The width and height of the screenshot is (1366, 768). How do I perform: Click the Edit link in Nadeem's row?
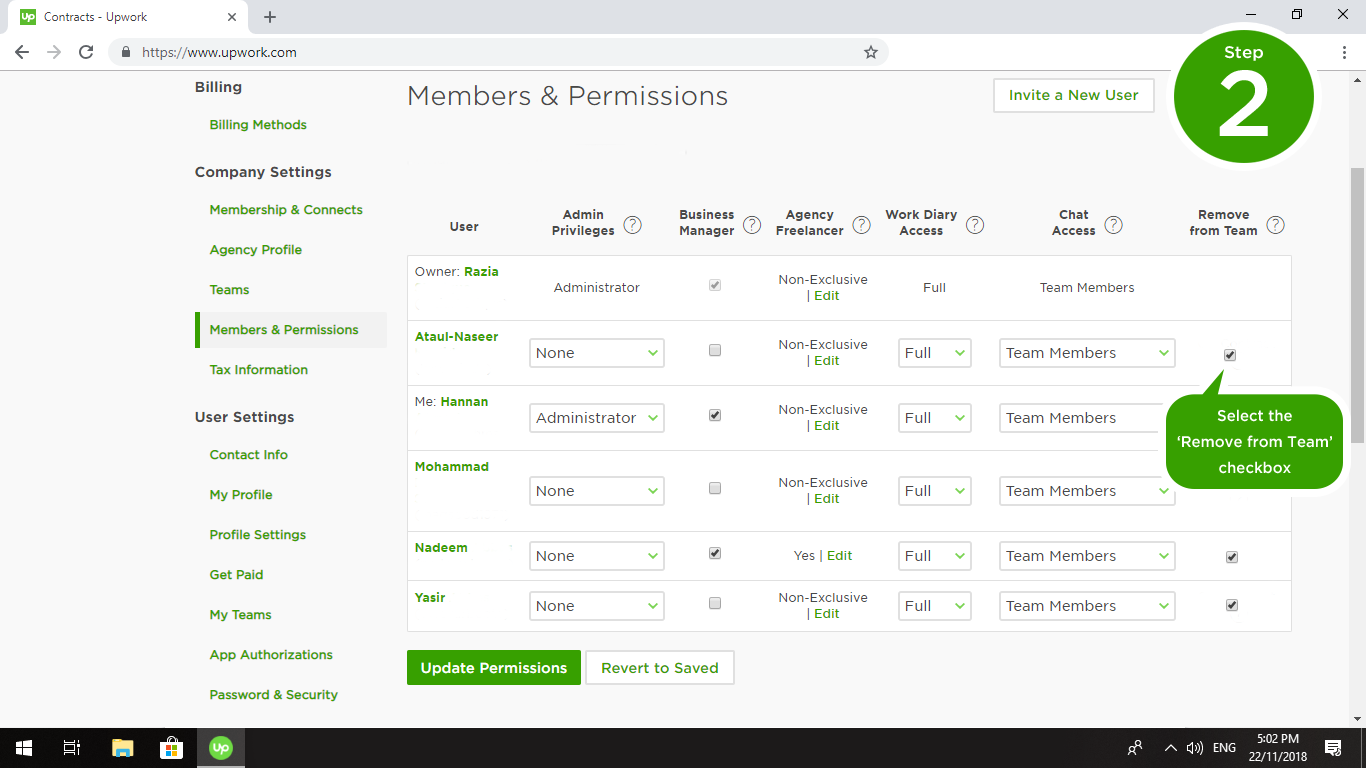coord(839,556)
